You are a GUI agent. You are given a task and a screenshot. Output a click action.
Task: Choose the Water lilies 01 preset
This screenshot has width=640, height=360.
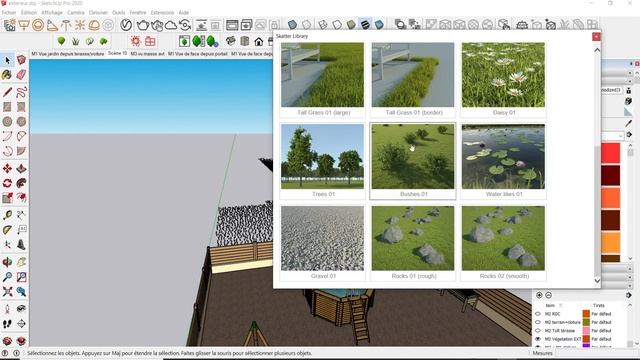click(503, 161)
